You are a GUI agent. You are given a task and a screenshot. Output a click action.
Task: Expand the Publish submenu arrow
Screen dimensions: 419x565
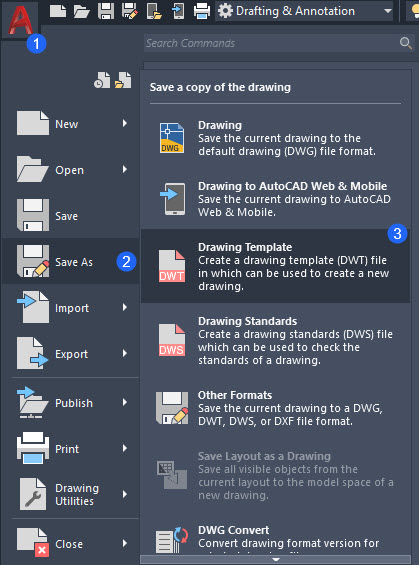[x=125, y=402]
